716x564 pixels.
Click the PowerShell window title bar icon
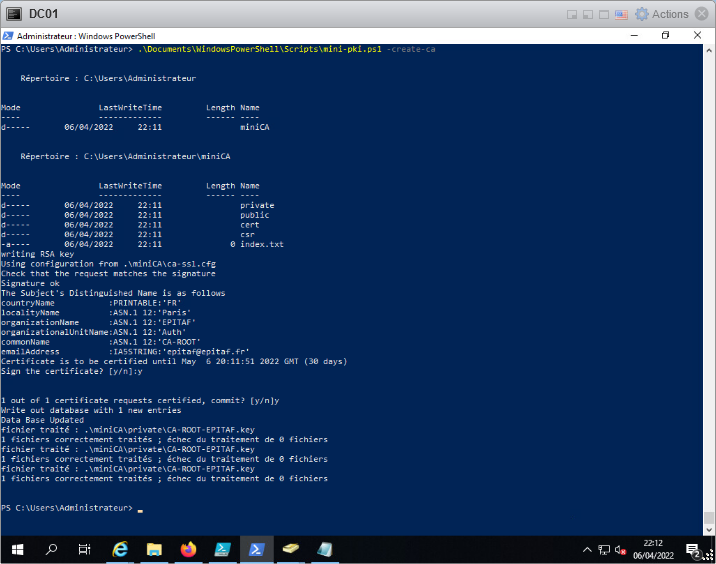coord(9,35)
